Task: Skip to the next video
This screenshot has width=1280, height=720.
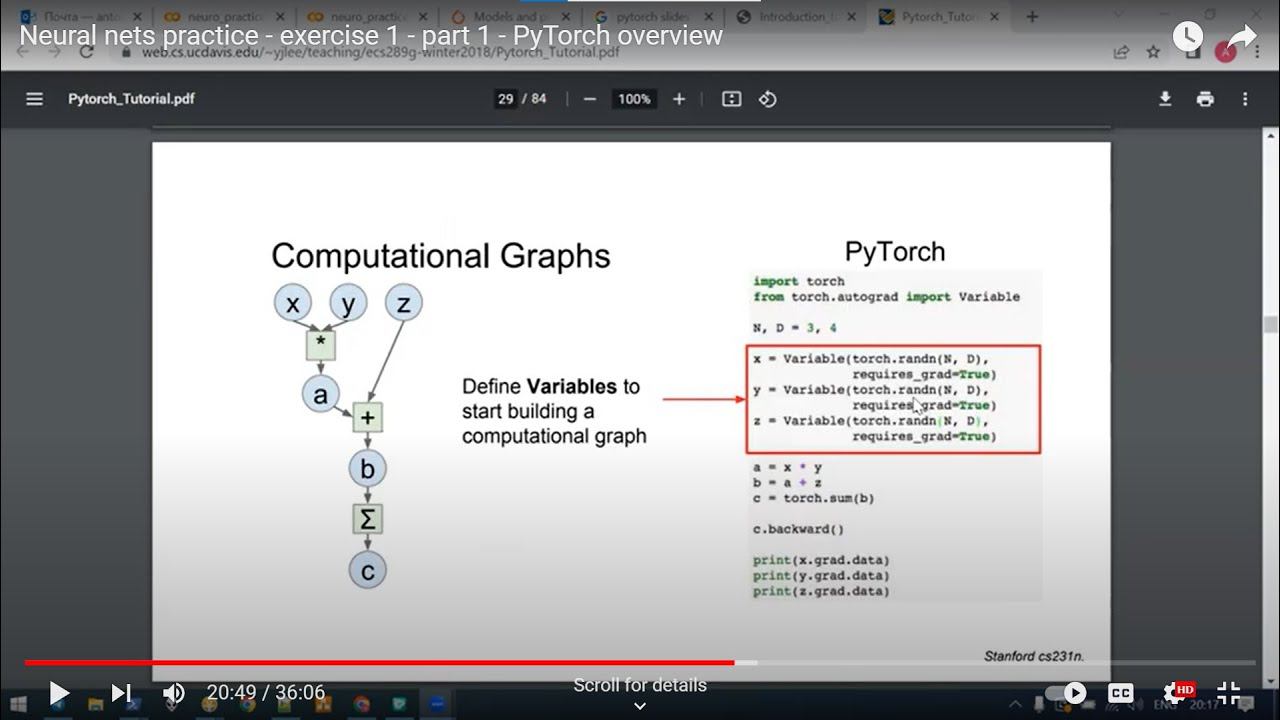Action: click(121, 692)
